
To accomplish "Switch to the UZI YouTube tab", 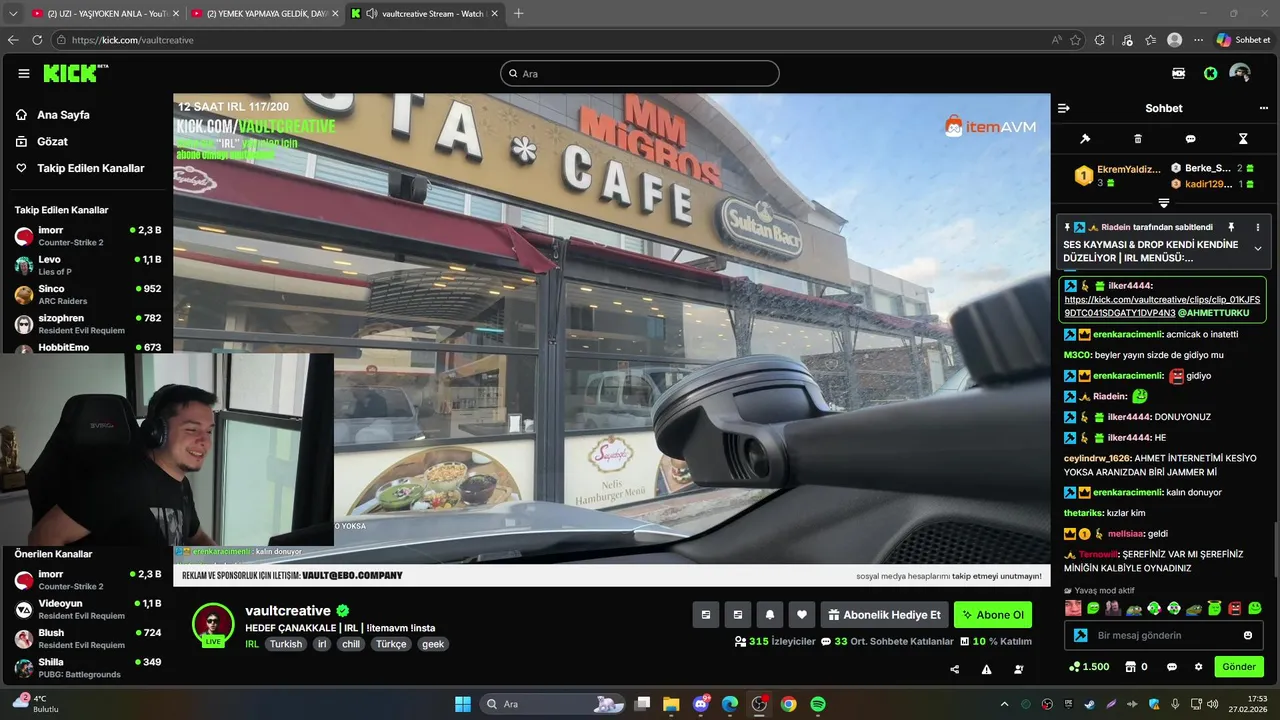I will coord(105,14).
